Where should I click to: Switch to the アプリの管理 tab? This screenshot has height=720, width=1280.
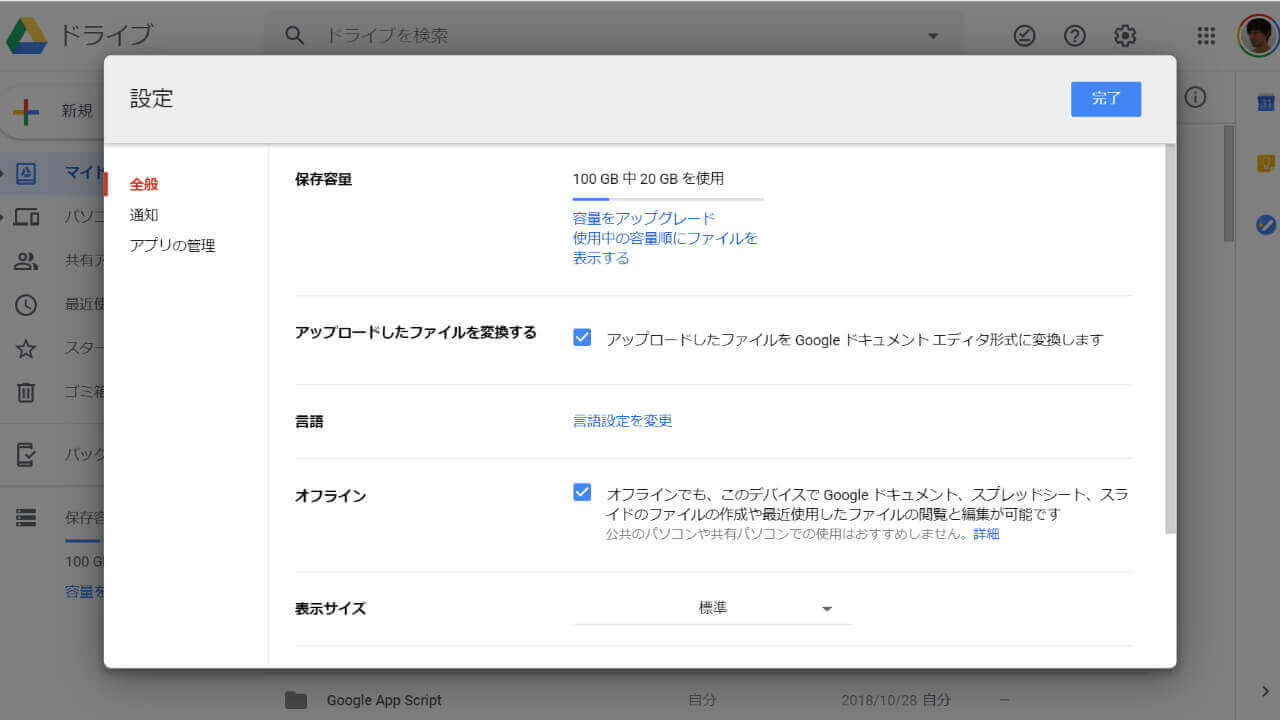click(x=172, y=246)
